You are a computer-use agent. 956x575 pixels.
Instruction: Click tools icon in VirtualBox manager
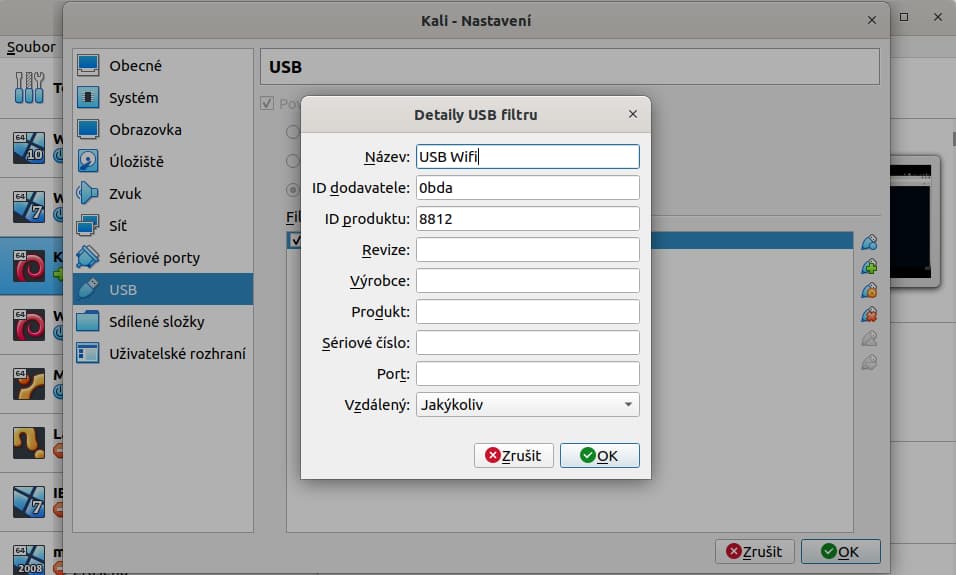click(x=29, y=87)
